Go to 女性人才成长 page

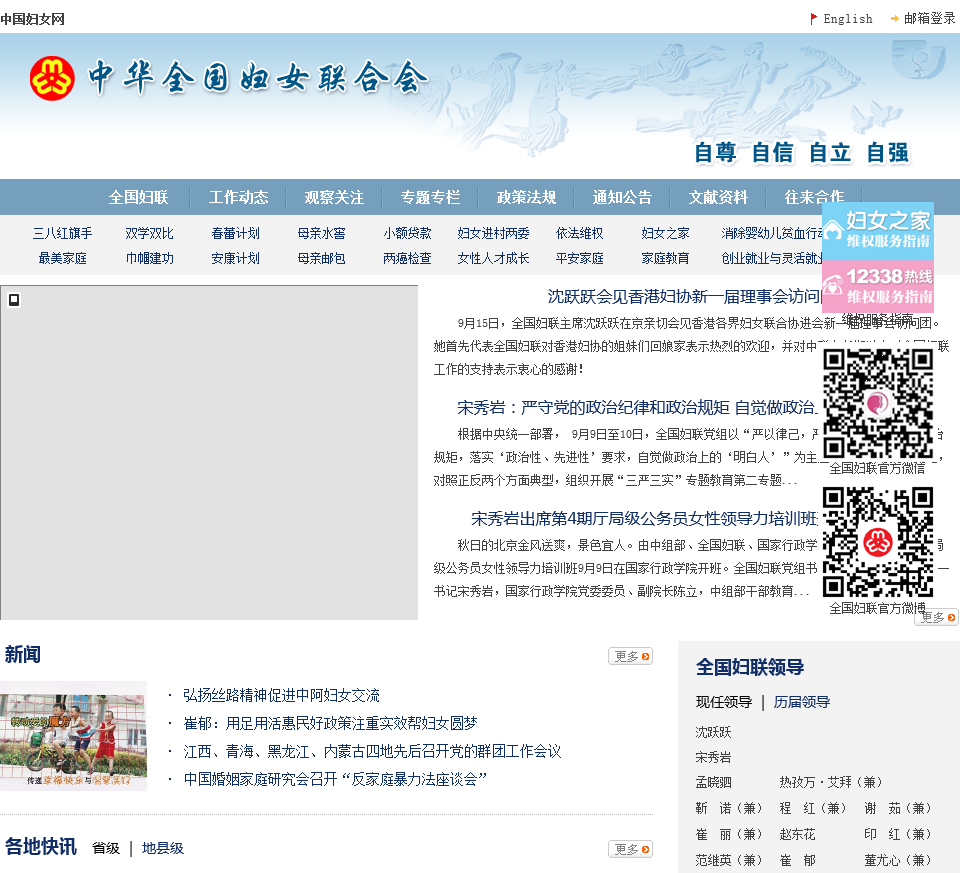[x=493, y=258]
